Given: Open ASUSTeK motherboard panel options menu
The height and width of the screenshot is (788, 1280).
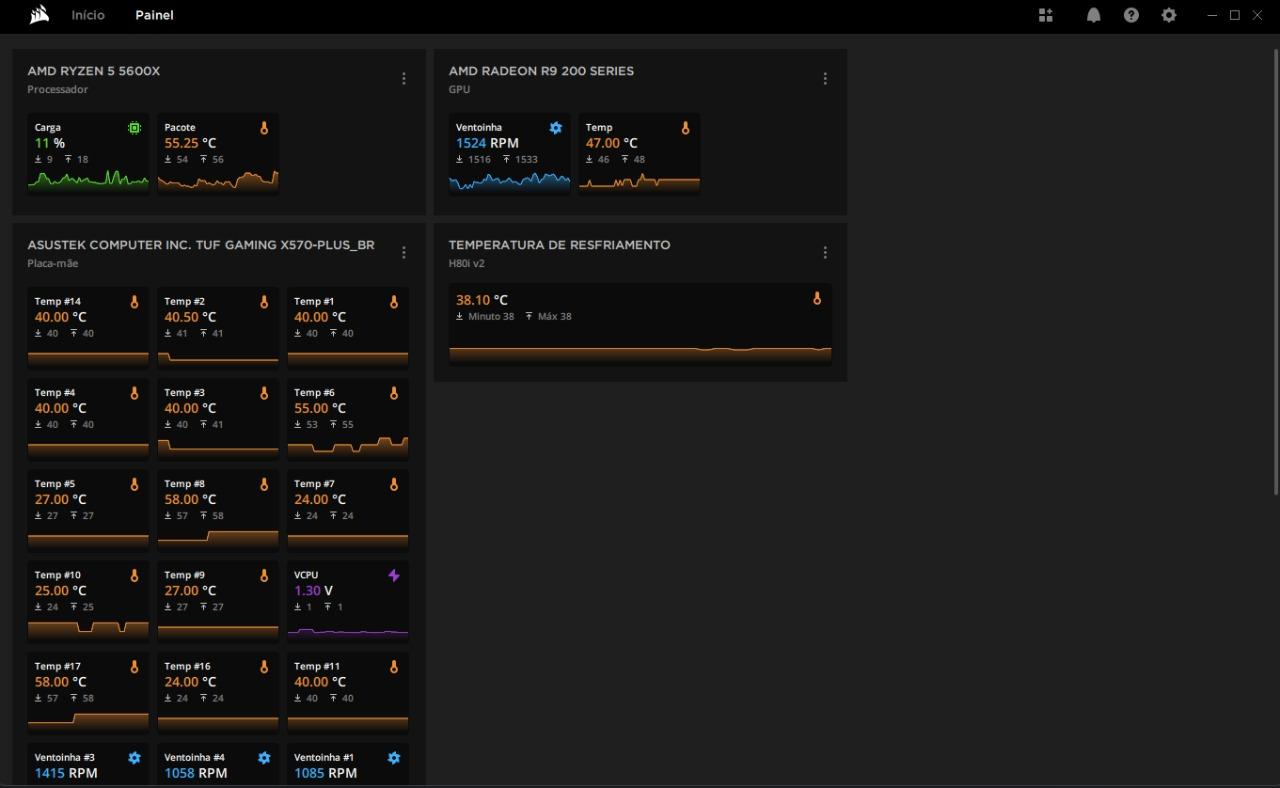Looking at the screenshot, I should pos(404,253).
